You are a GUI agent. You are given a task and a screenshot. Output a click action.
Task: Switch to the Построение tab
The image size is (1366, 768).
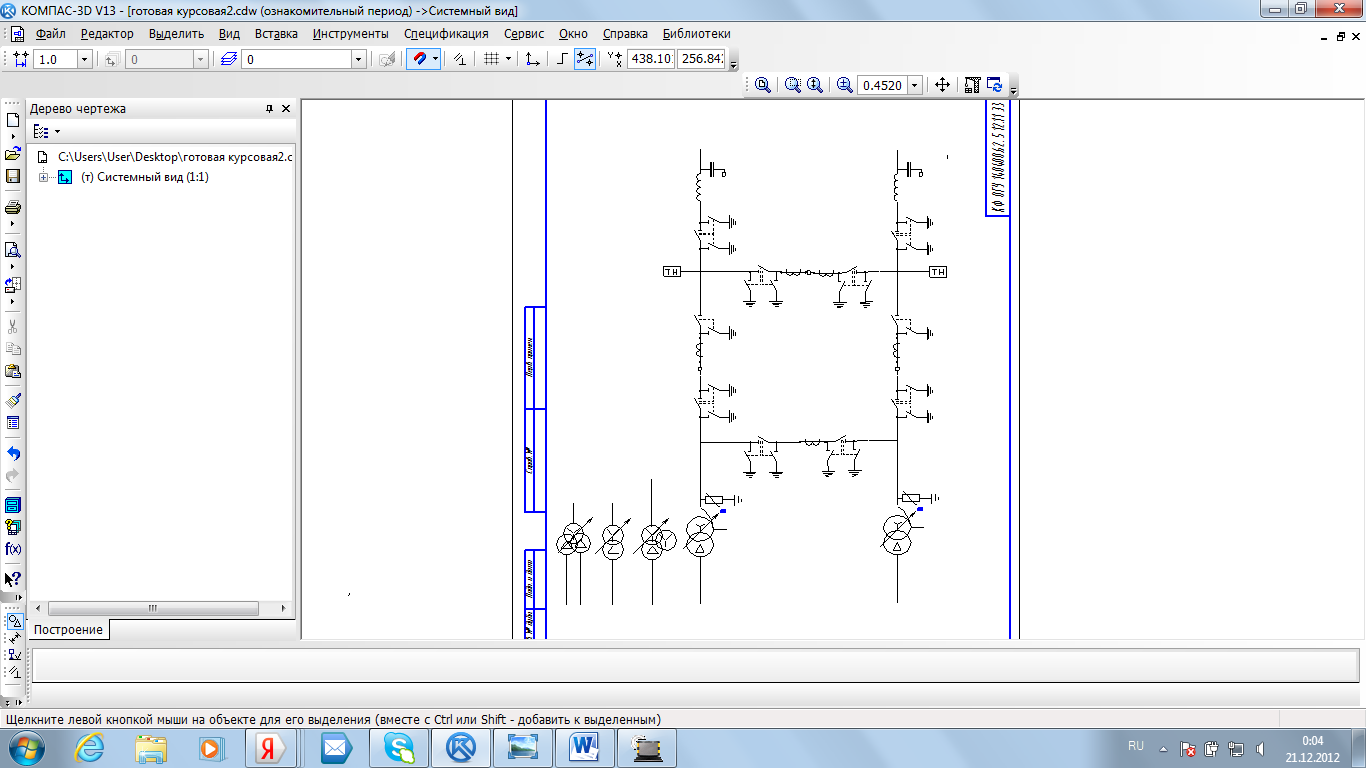pyautogui.click(x=68, y=630)
